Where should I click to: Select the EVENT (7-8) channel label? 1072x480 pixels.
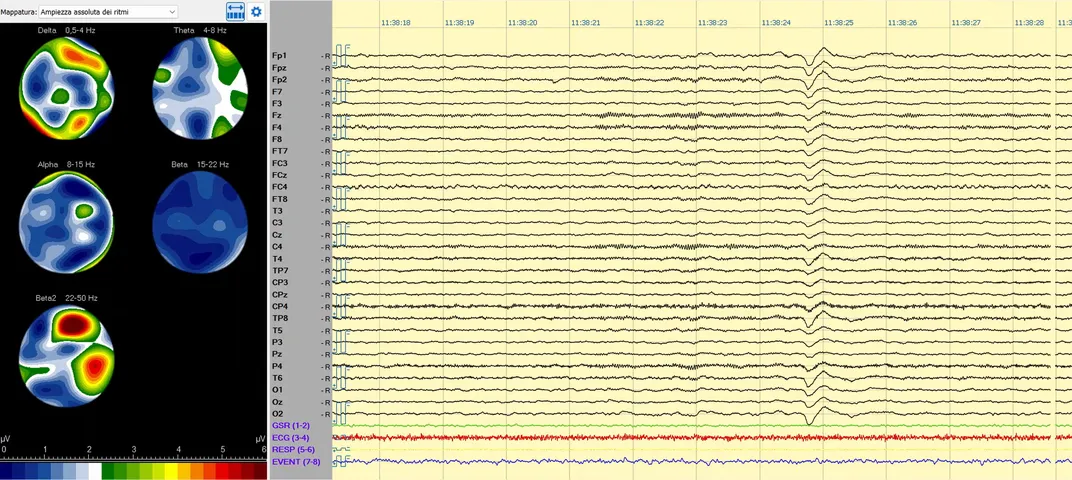pyautogui.click(x=295, y=462)
